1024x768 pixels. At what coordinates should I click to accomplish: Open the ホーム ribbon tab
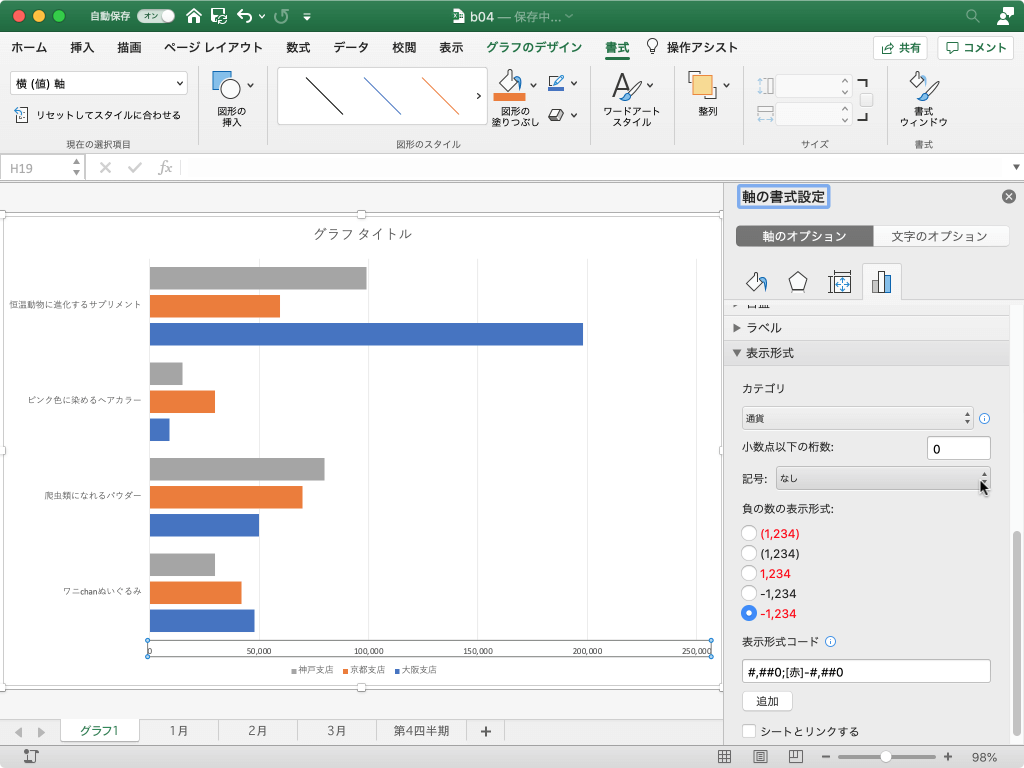[29, 47]
